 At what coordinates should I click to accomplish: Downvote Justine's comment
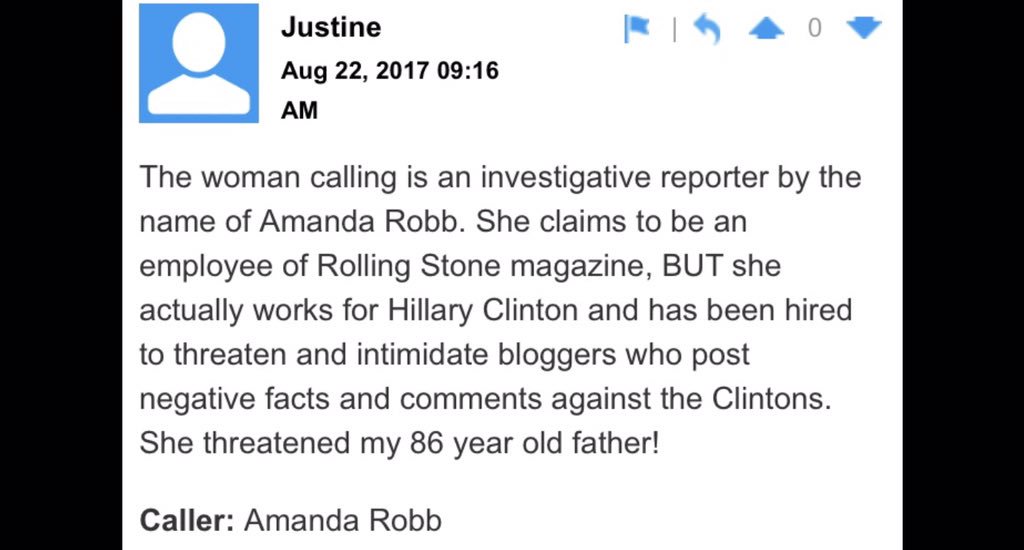863,29
